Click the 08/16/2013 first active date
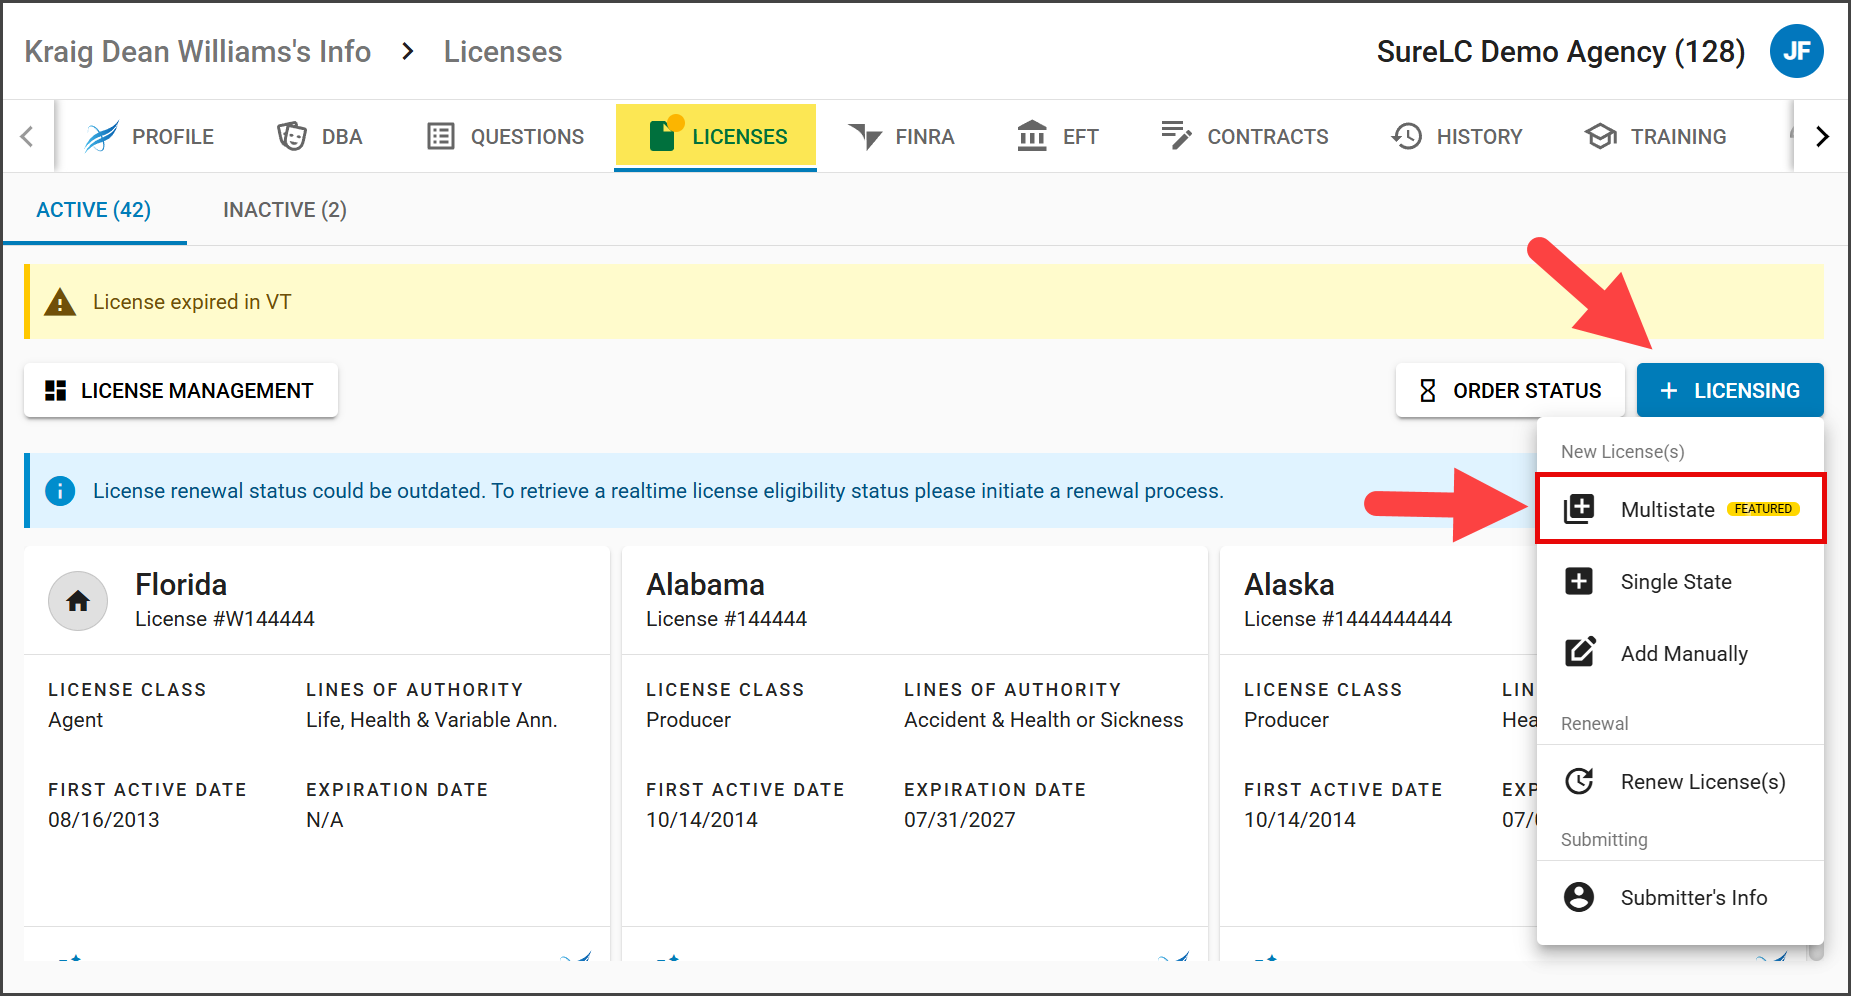The image size is (1851, 996). point(104,820)
